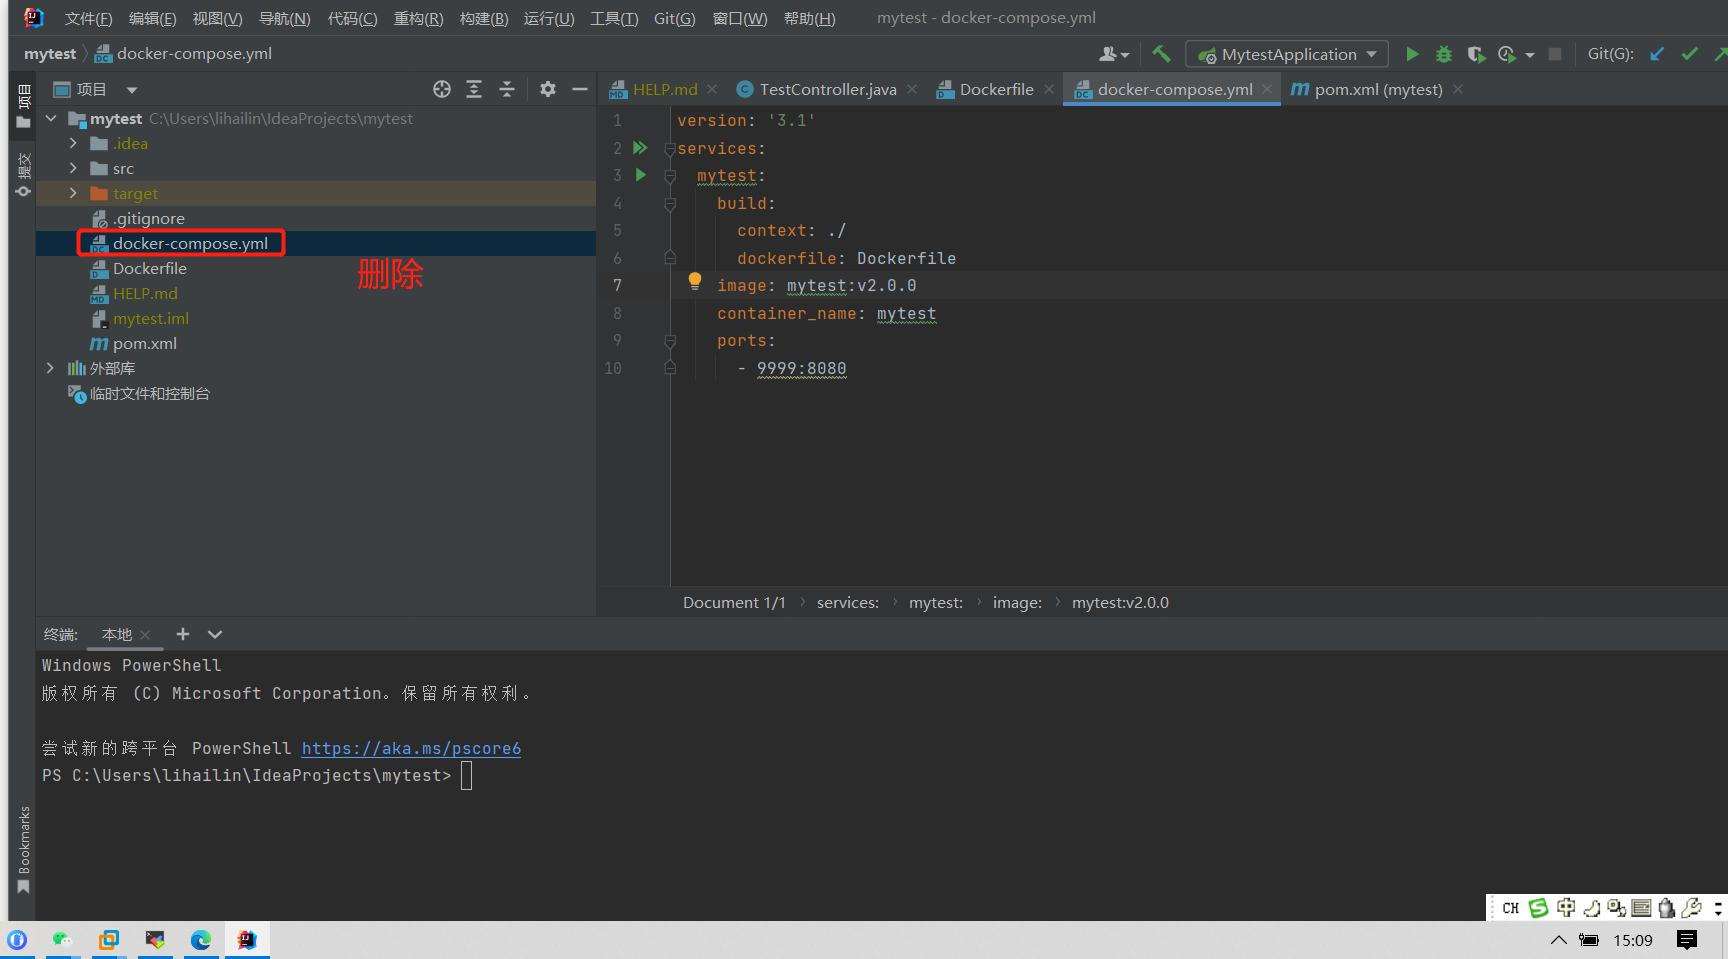Click the run services gutter icon on line 2
Image resolution: width=1728 pixels, height=959 pixels.
pyautogui.click(x=640, y=148)
